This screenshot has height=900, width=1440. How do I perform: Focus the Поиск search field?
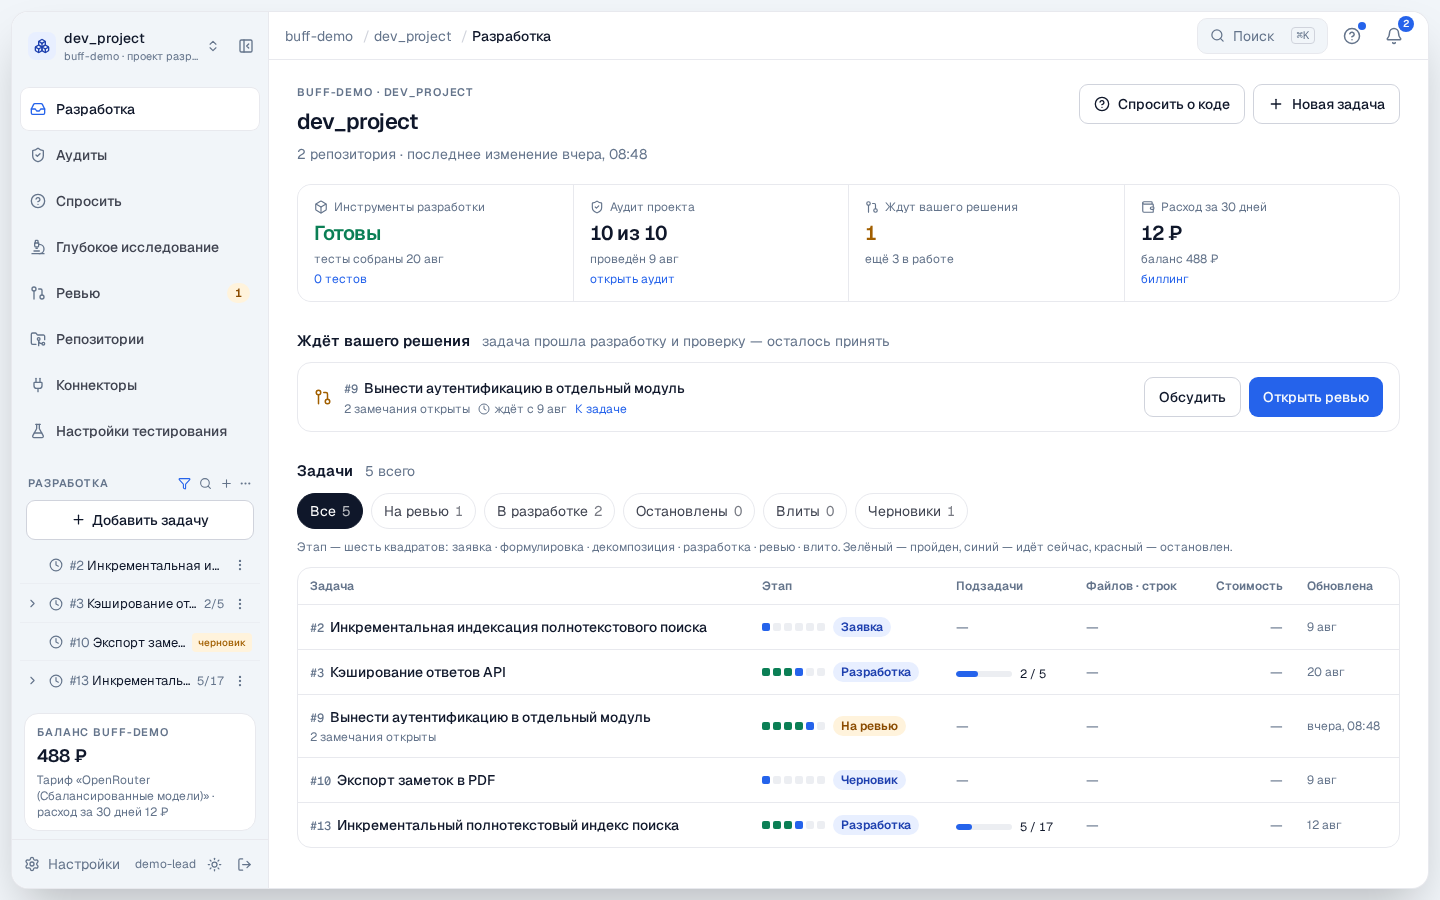point(1262,36)
